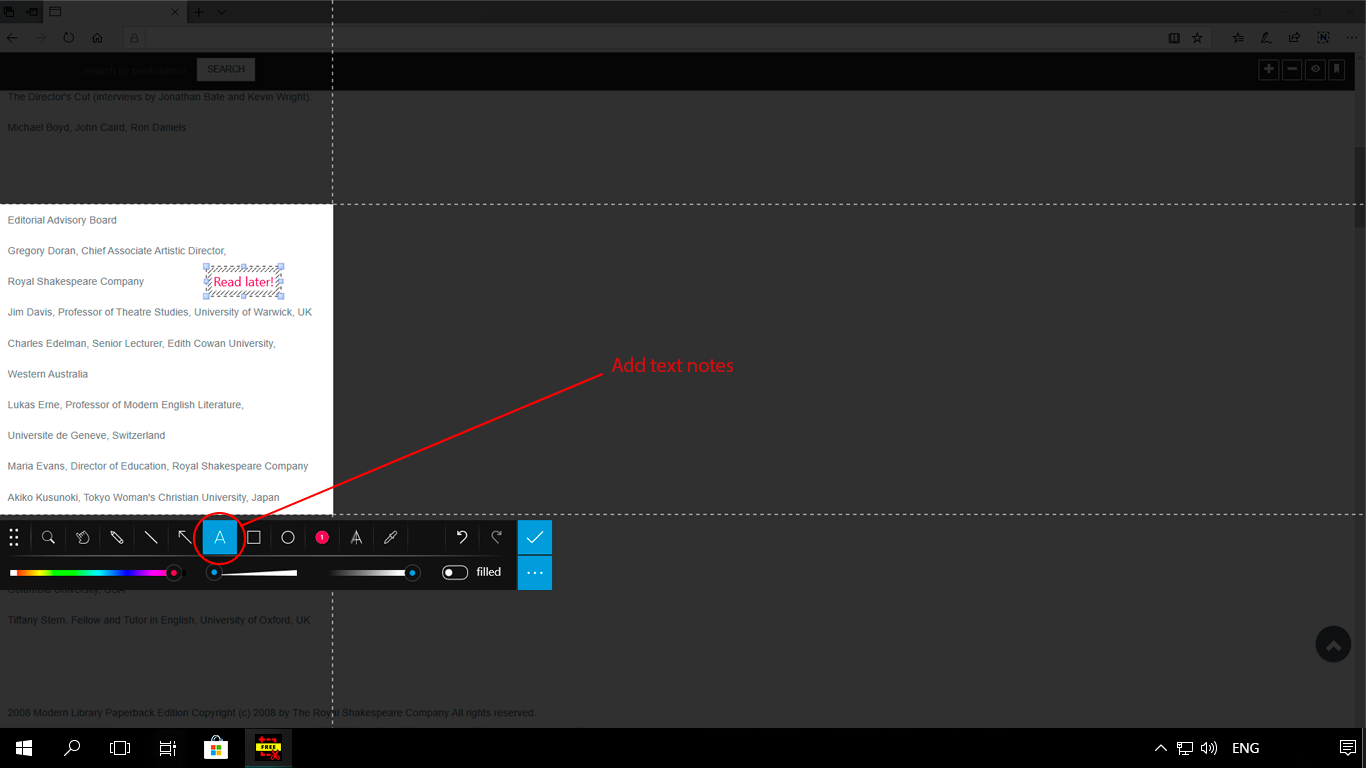Select the numbered step marker tool

point(321,537)
